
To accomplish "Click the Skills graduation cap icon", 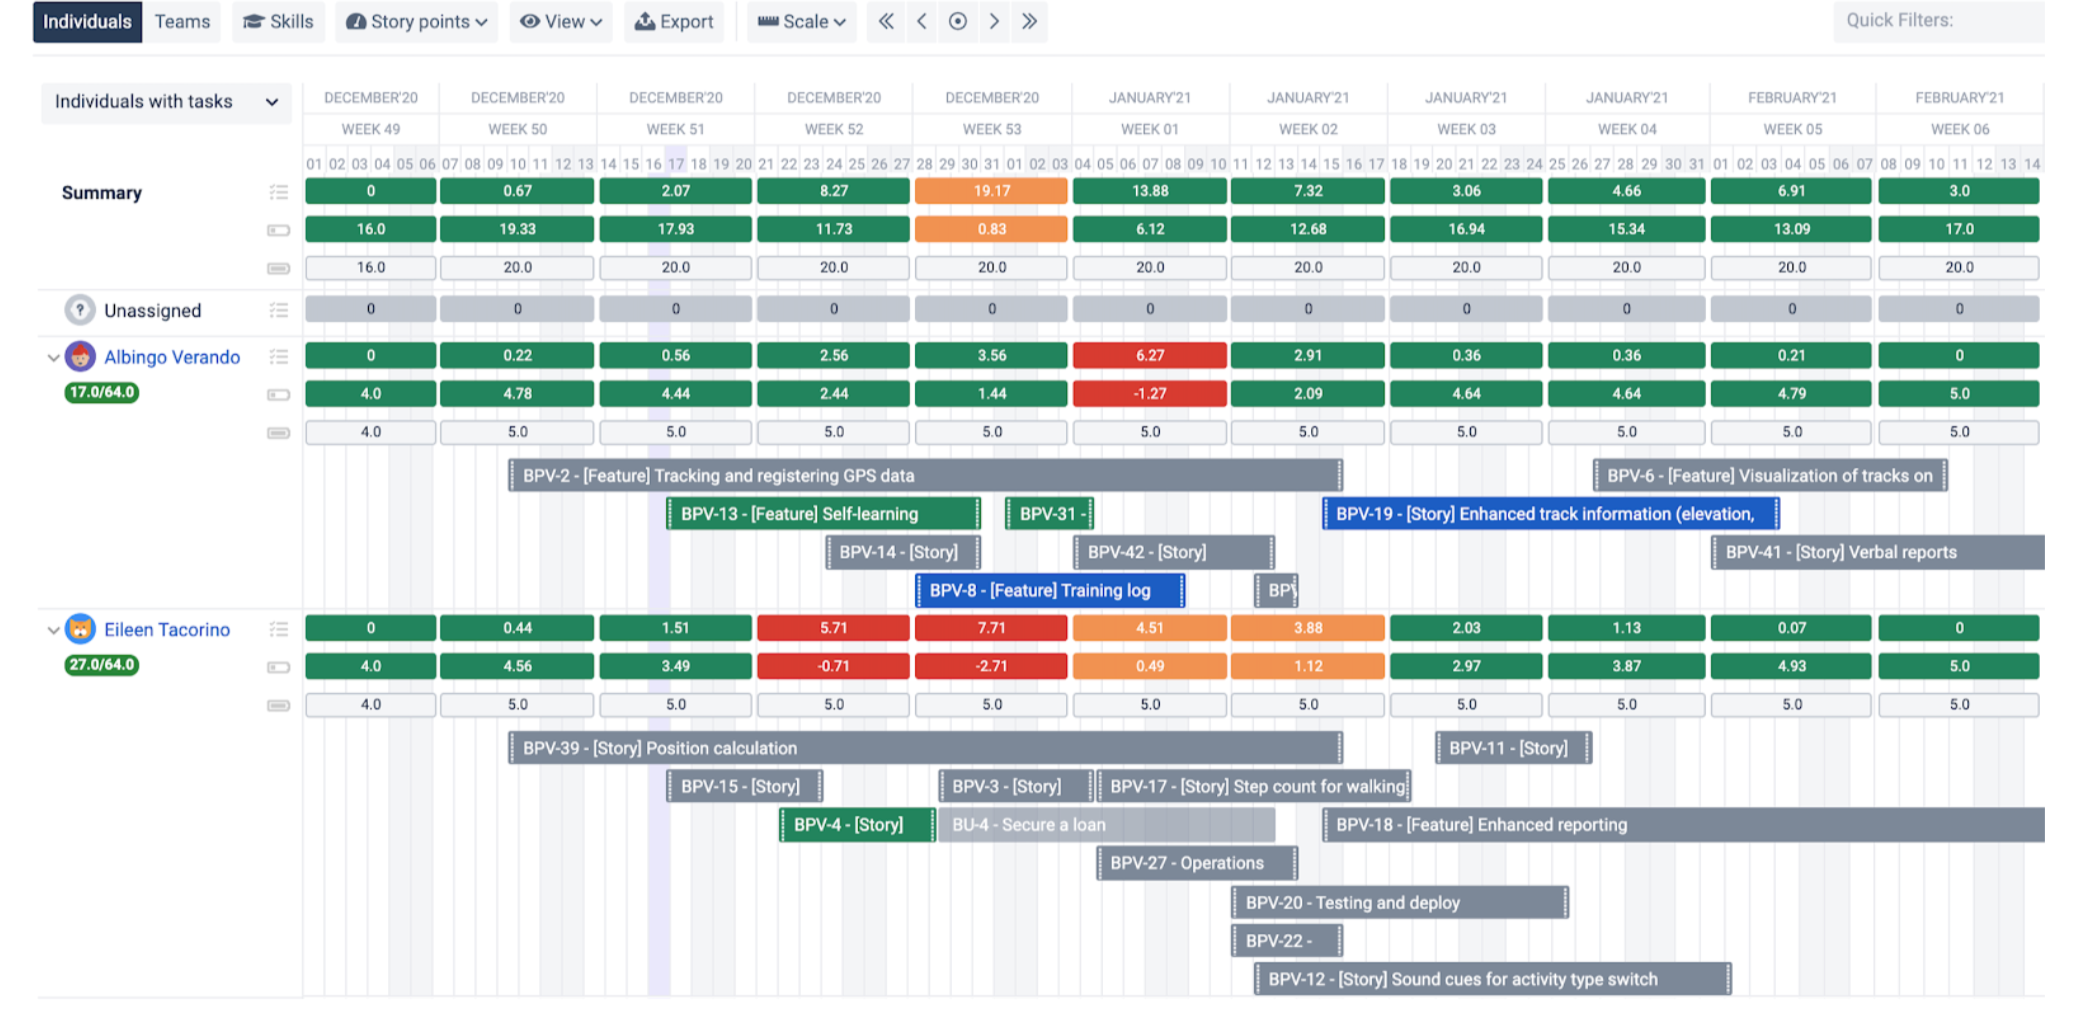I will 253,21.
